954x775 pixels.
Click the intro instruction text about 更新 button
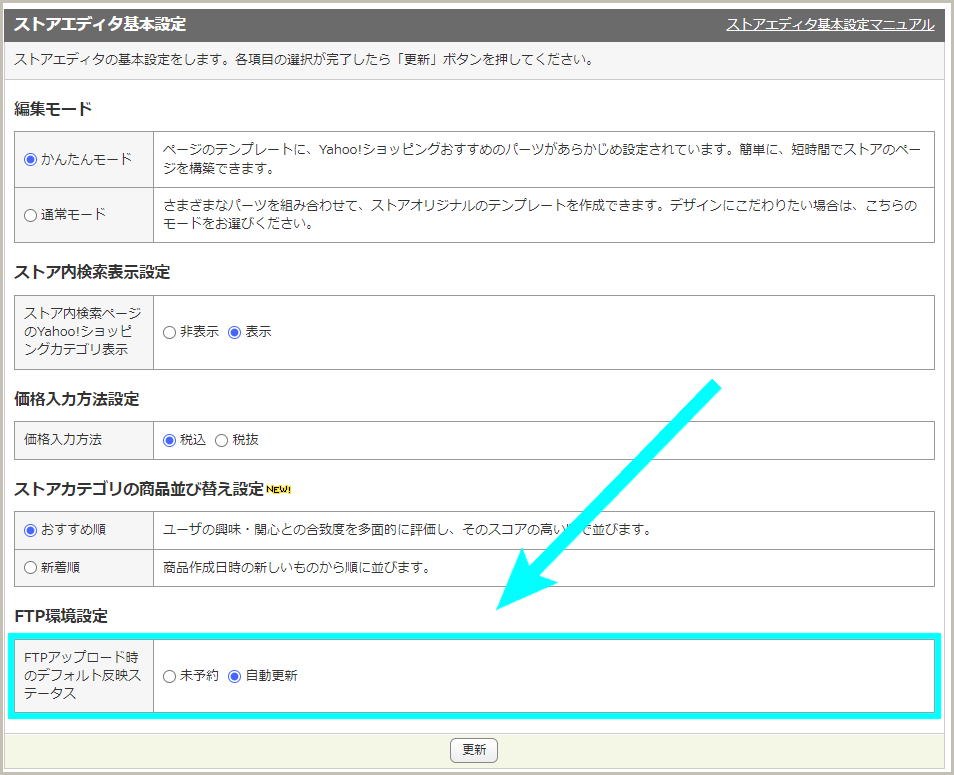[304, 60]
